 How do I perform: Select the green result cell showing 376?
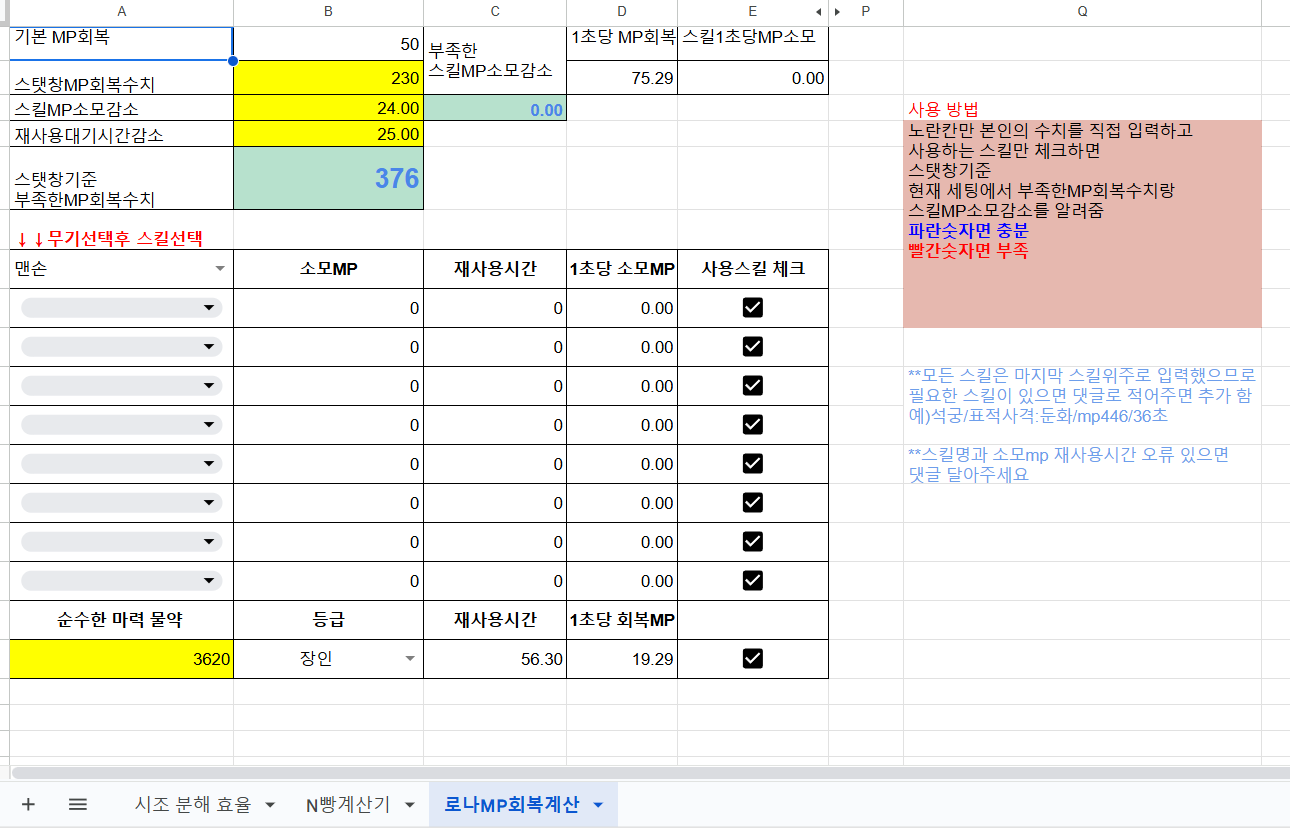tap(329, 178)
